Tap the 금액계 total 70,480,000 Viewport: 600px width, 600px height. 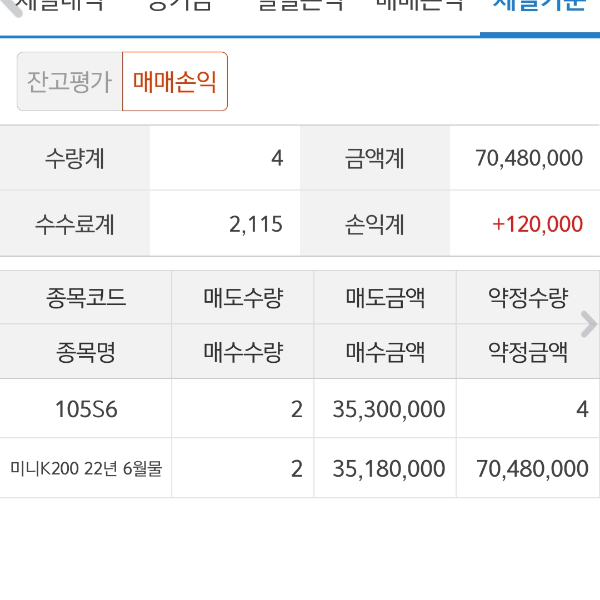[529, 158]
